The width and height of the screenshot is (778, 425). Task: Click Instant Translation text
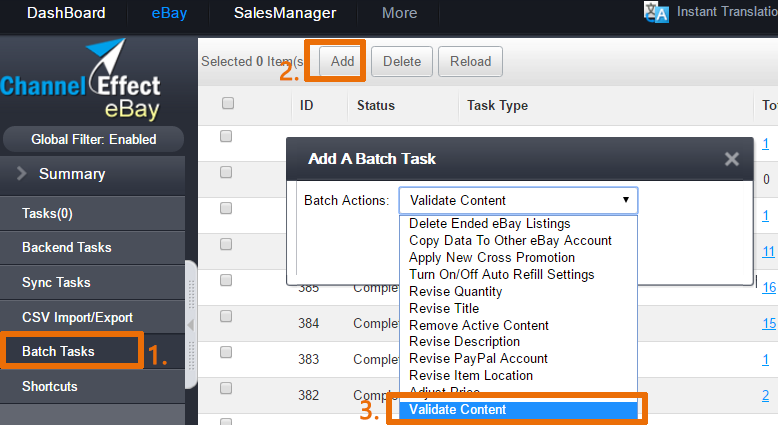pyautogui.click(x=727, y=11)
